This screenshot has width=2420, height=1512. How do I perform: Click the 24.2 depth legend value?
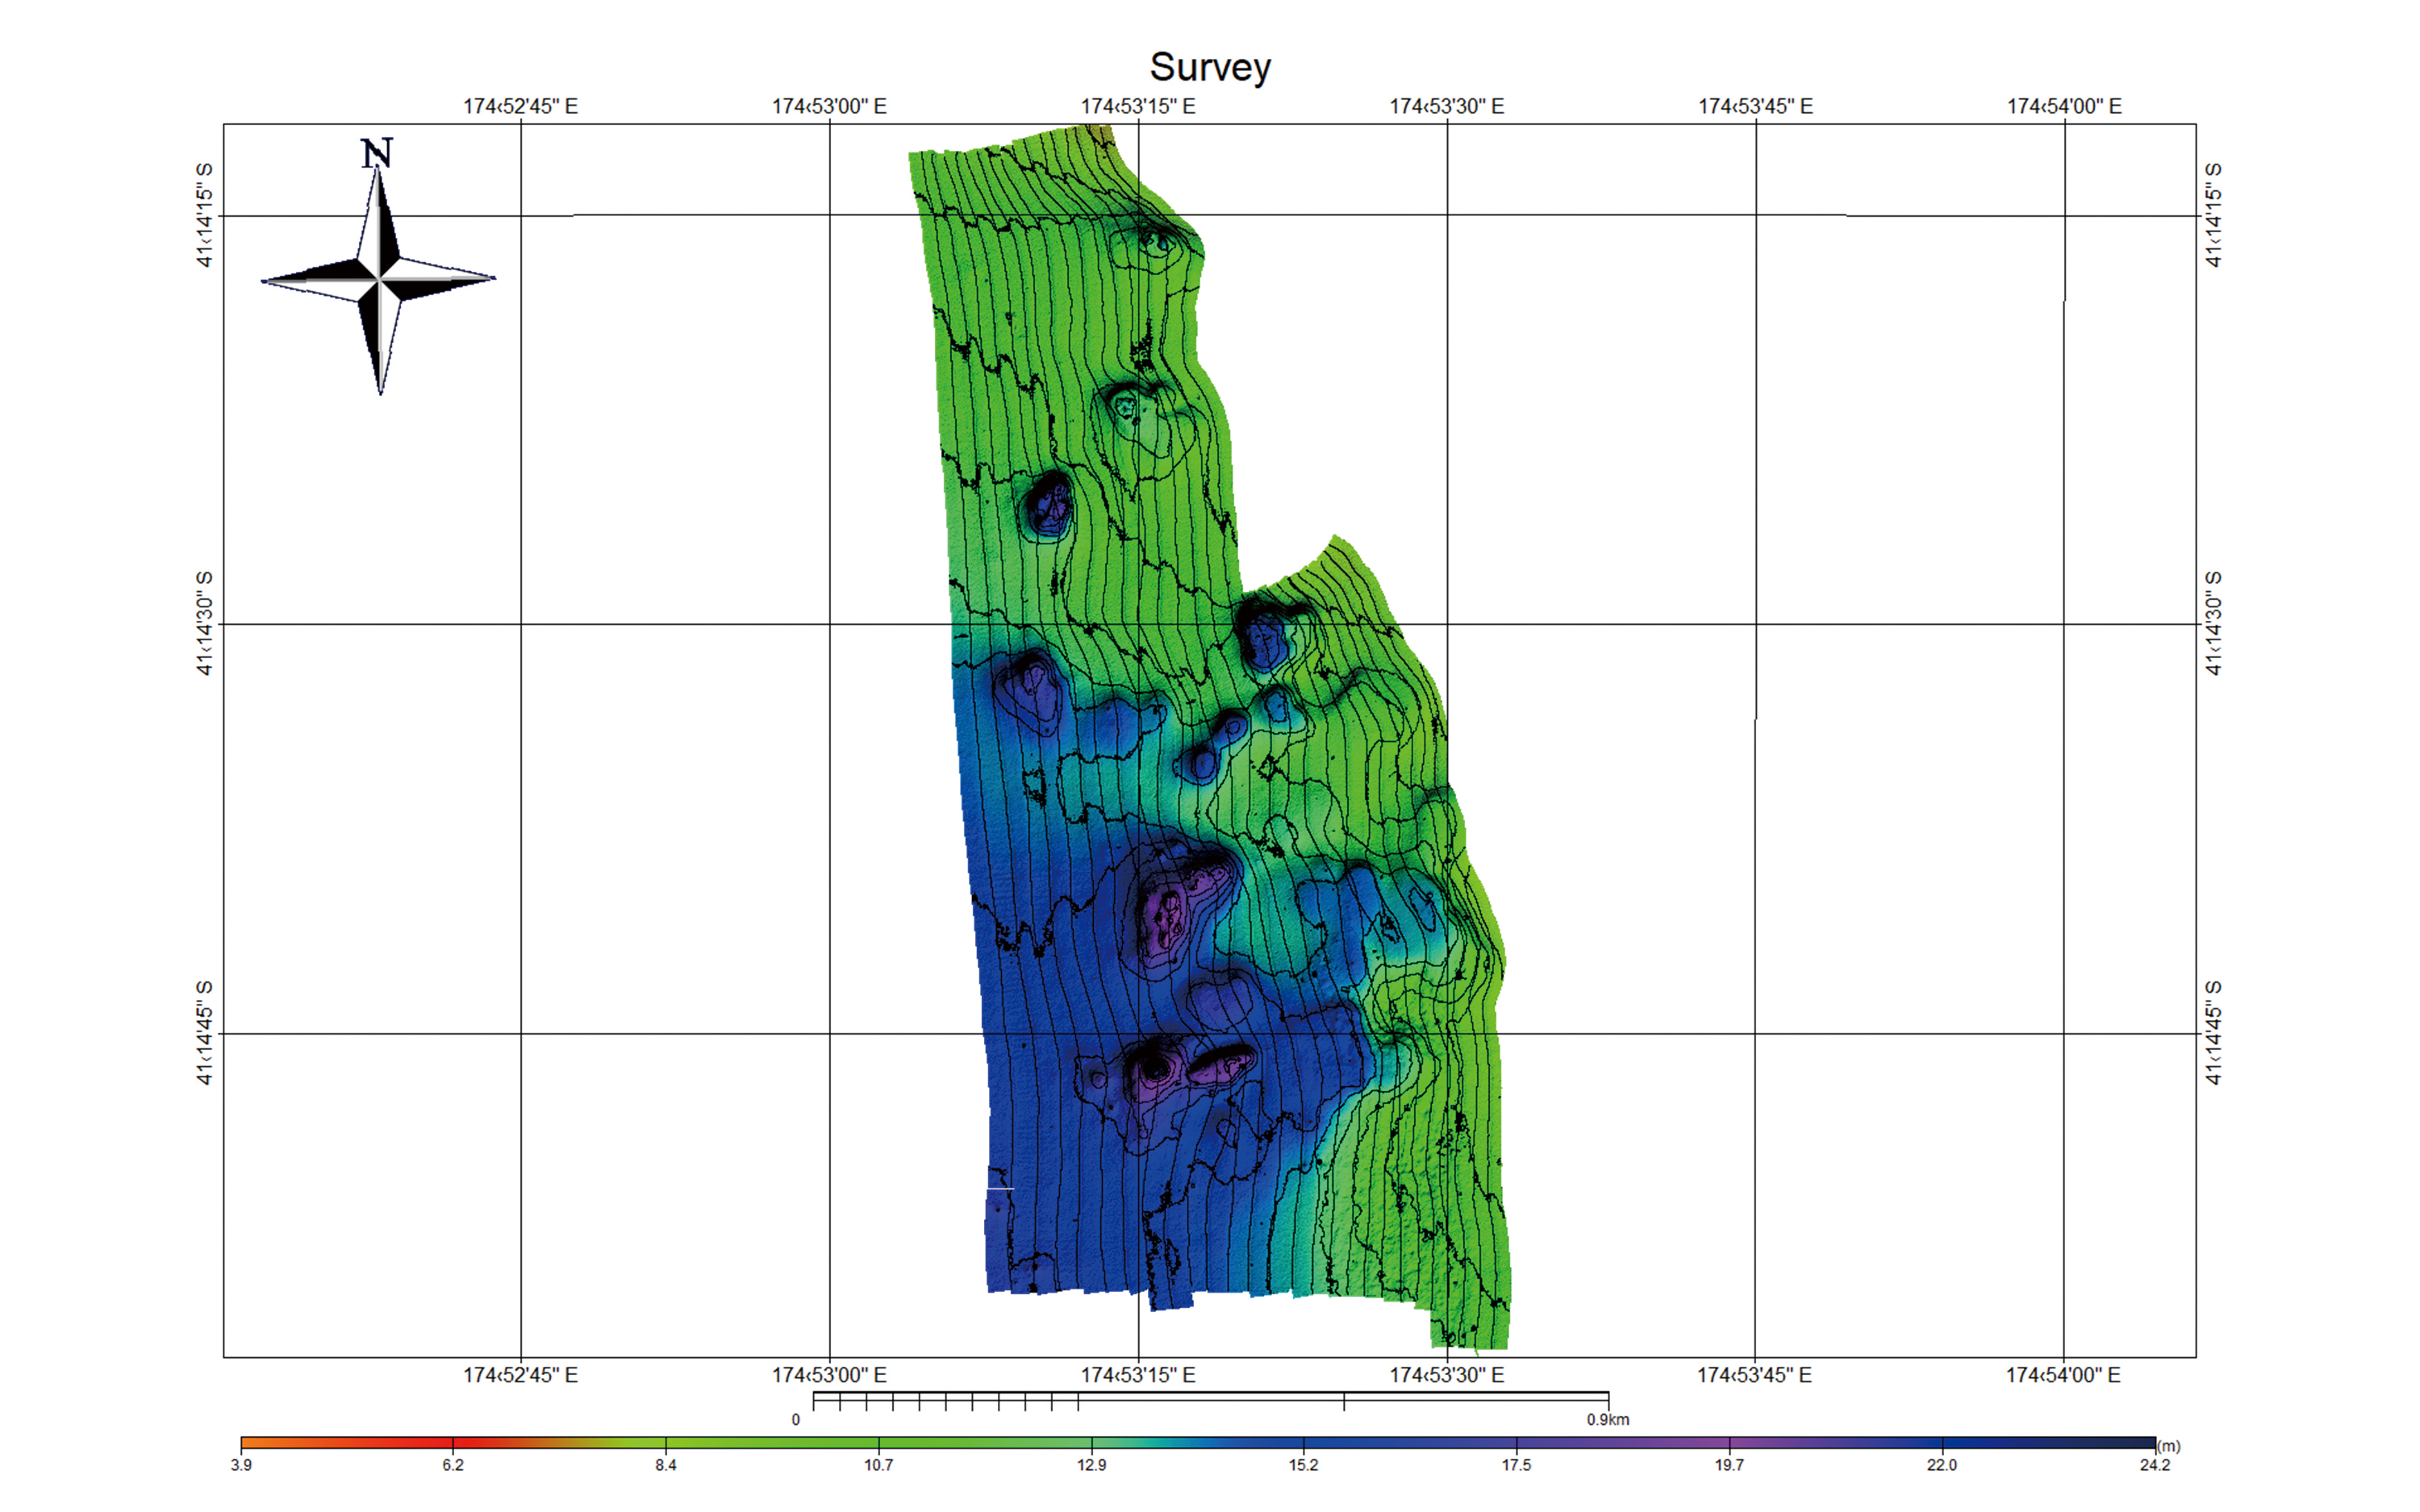point(2155,1465)
